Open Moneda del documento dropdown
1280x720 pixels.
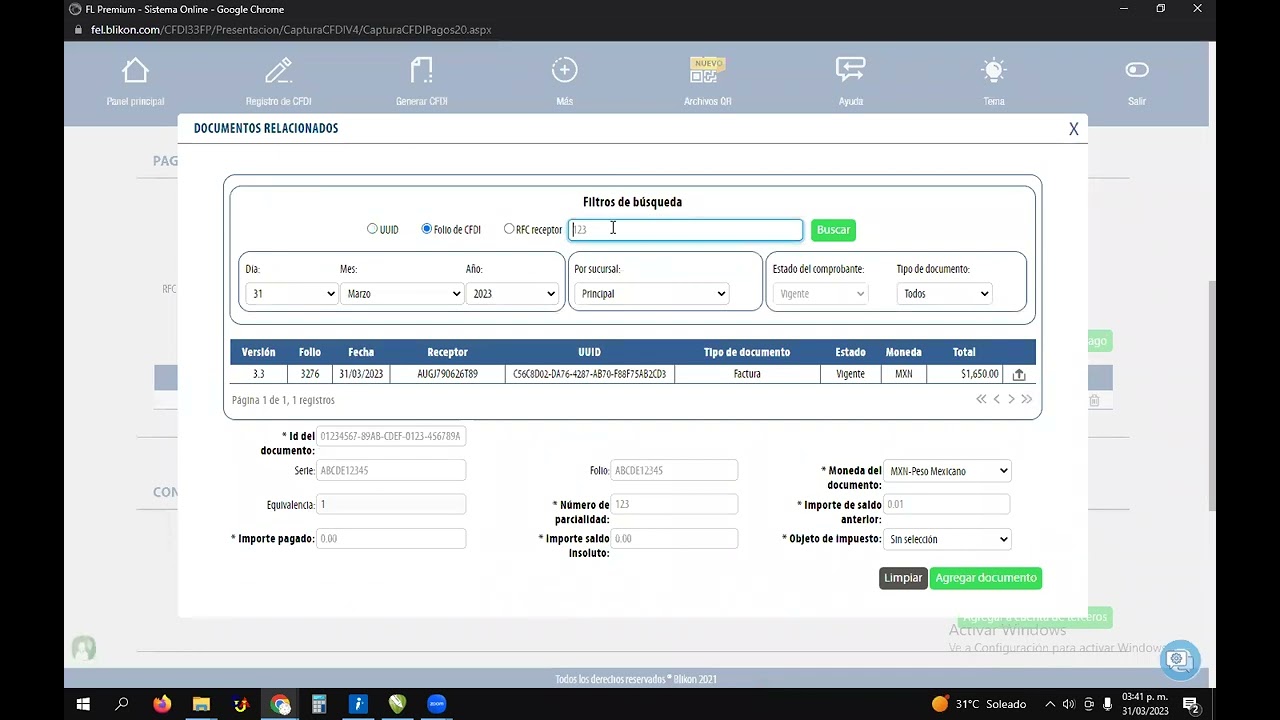tap(947, 471)
